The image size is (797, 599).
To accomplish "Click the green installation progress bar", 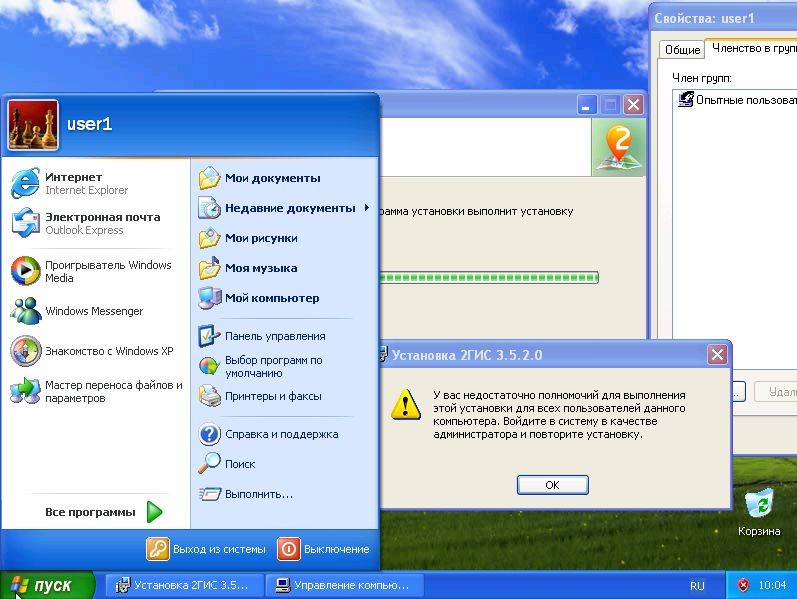I will [x=490, y=277].
